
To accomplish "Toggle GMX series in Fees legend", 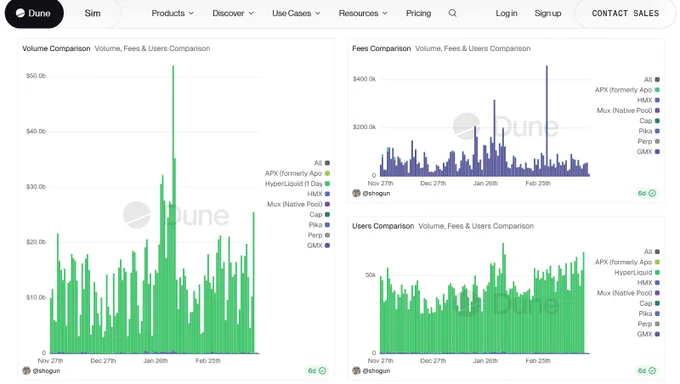I will click(648, 152).
